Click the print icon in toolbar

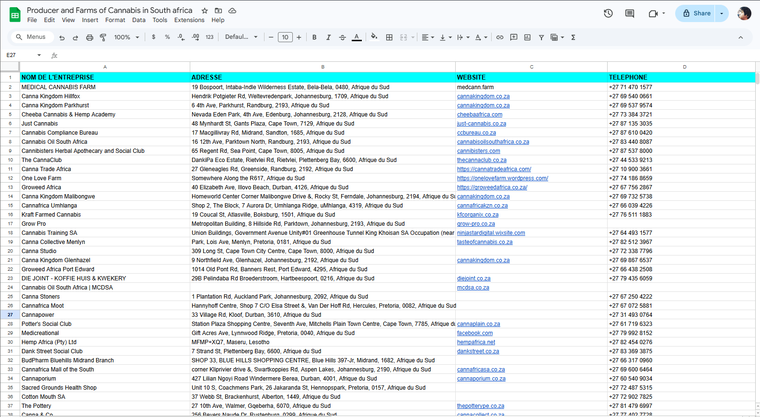point(90,37)
